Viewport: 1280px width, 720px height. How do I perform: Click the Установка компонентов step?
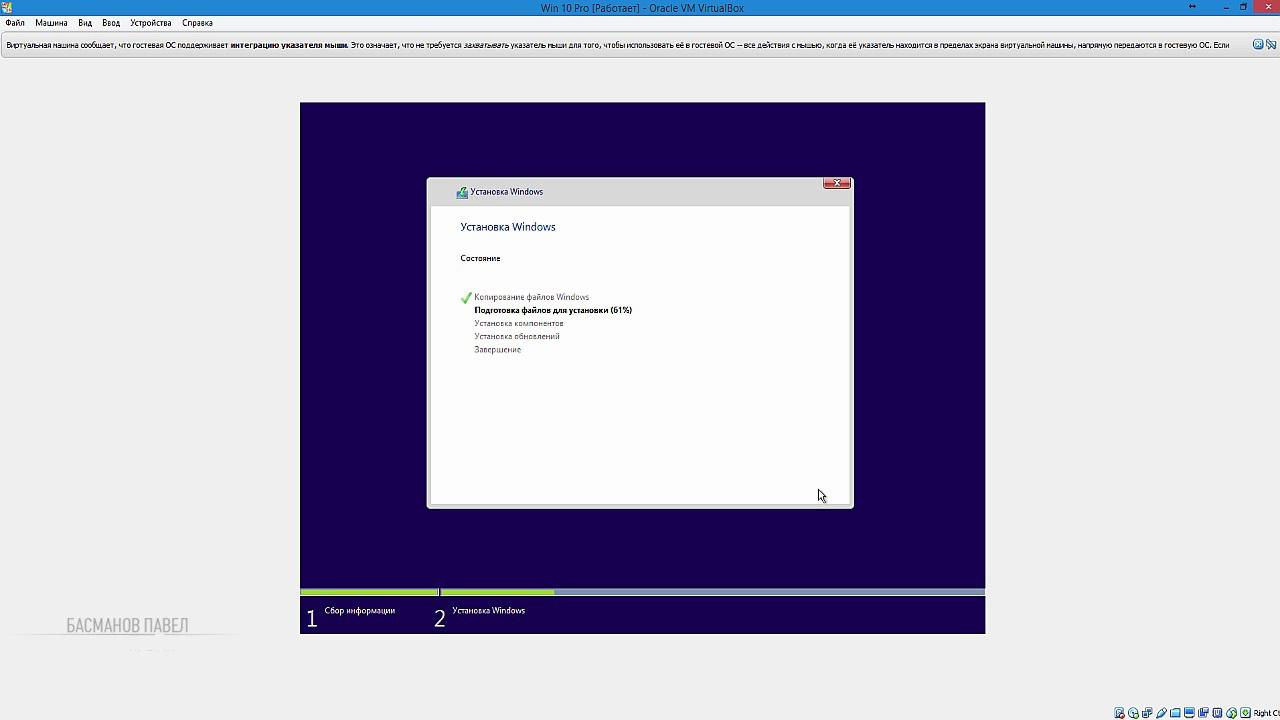point(519,323)
